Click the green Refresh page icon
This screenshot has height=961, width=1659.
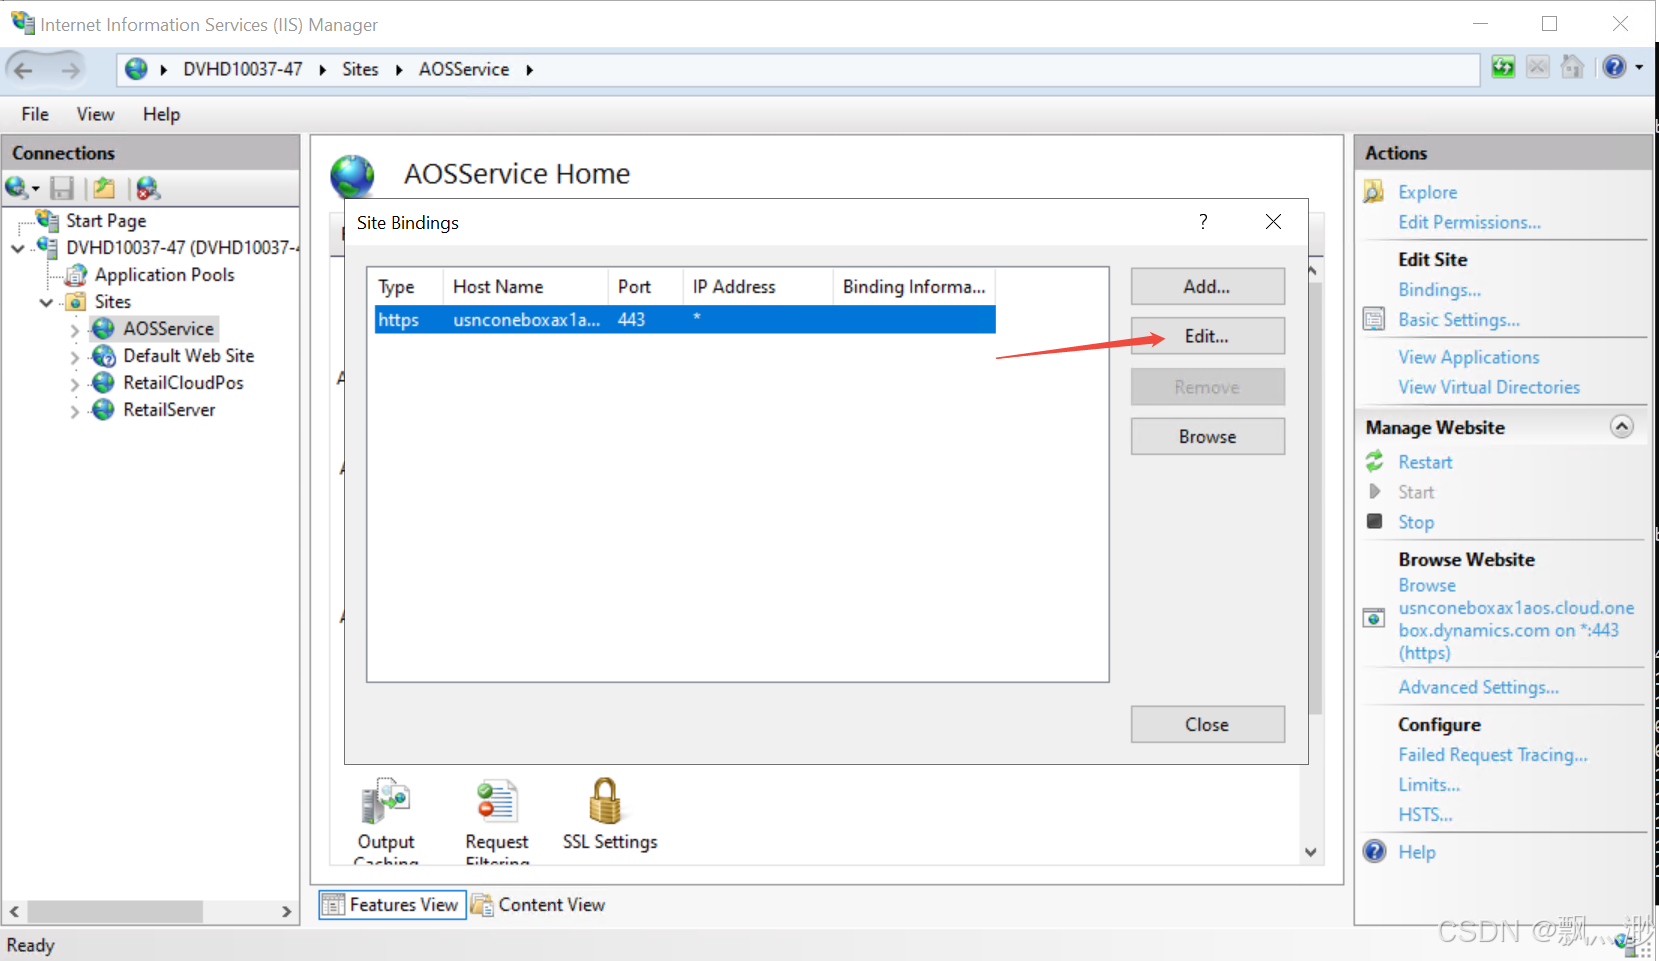(x=1503, y=67)
